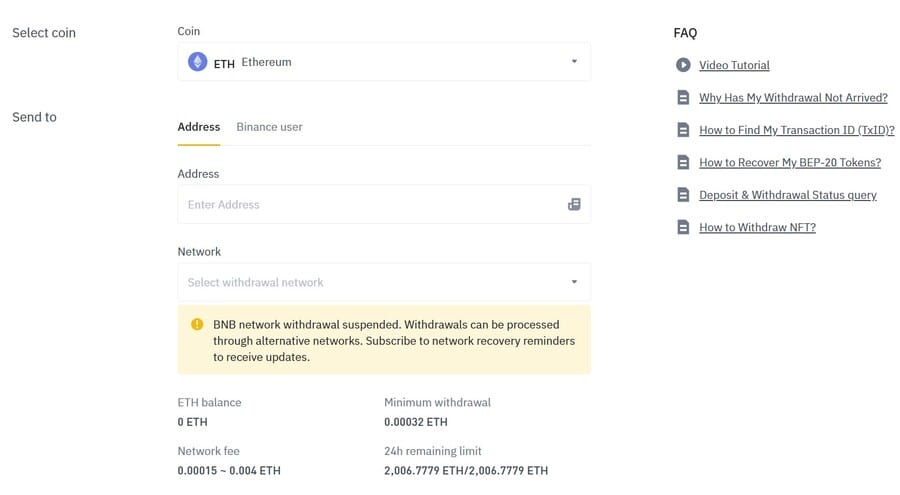Click the Send to section label
This screenshot has height=495, width=900.
(x=34, y=117)
